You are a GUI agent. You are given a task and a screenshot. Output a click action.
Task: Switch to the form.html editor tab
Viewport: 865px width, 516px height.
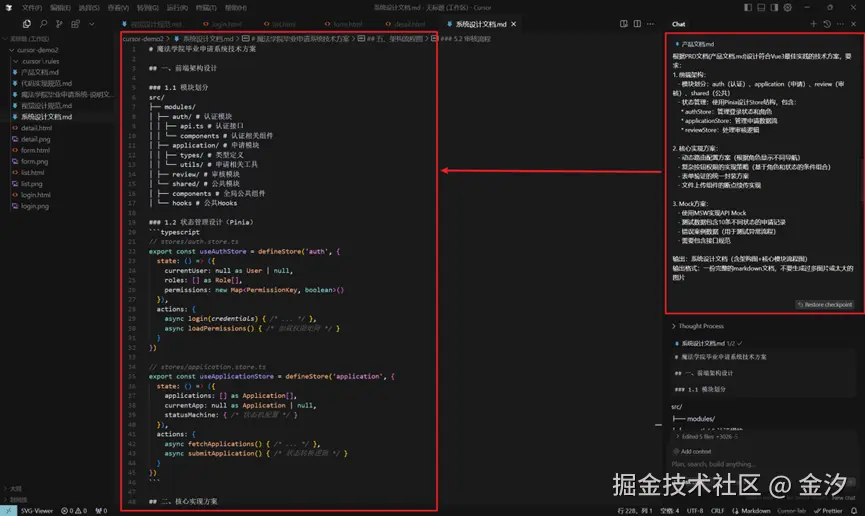(x=344, y=24)
